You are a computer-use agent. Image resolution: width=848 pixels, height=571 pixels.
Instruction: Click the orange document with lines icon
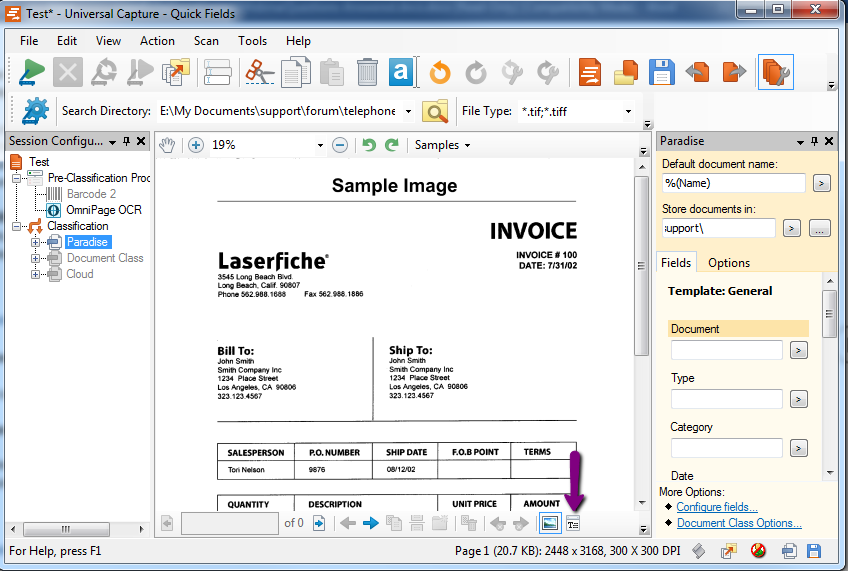tap(589, 72)
